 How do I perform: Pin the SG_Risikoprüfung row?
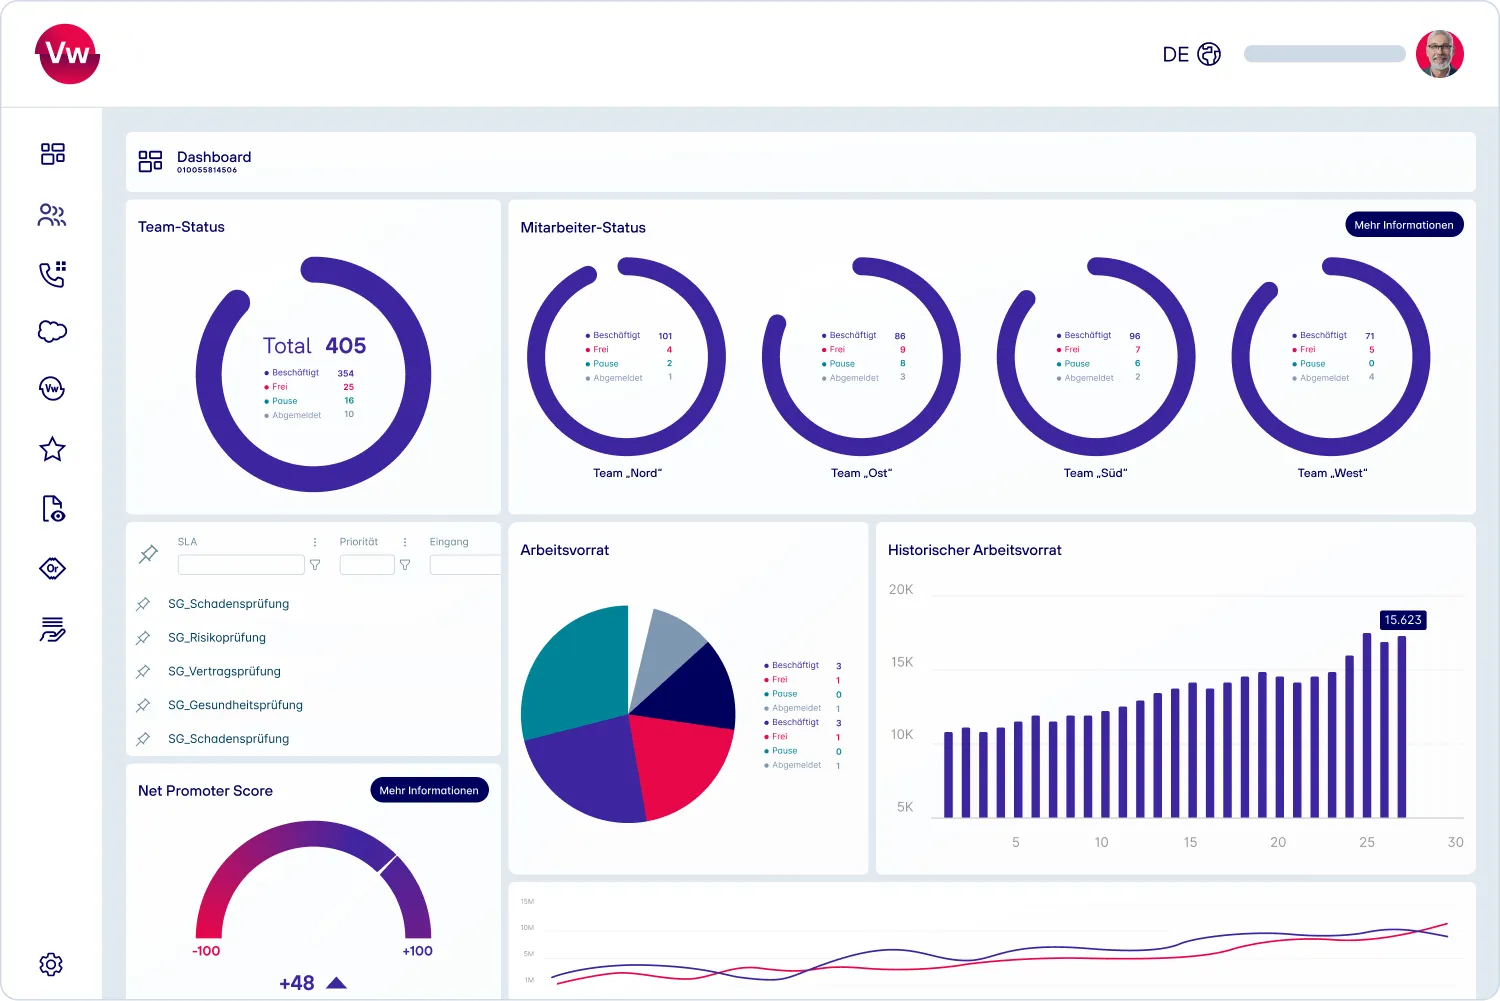point(143,638)
